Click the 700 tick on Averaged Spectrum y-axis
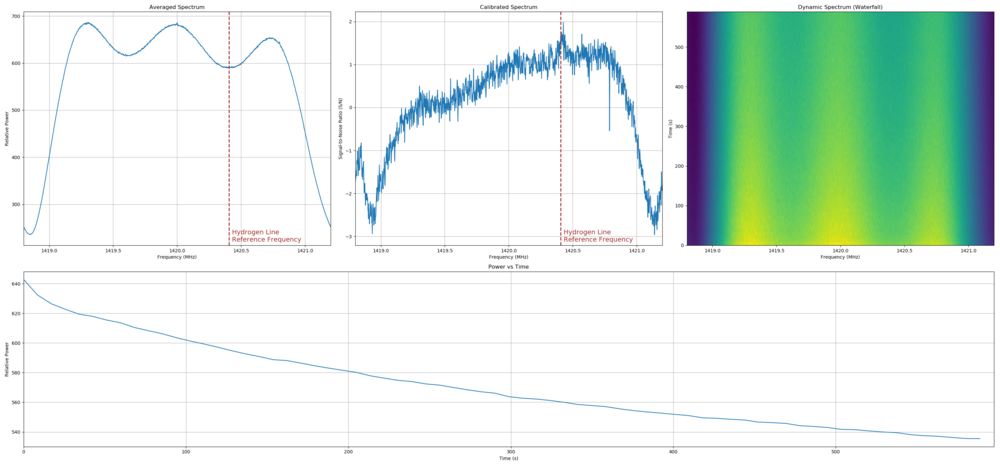 click(15, 16)
